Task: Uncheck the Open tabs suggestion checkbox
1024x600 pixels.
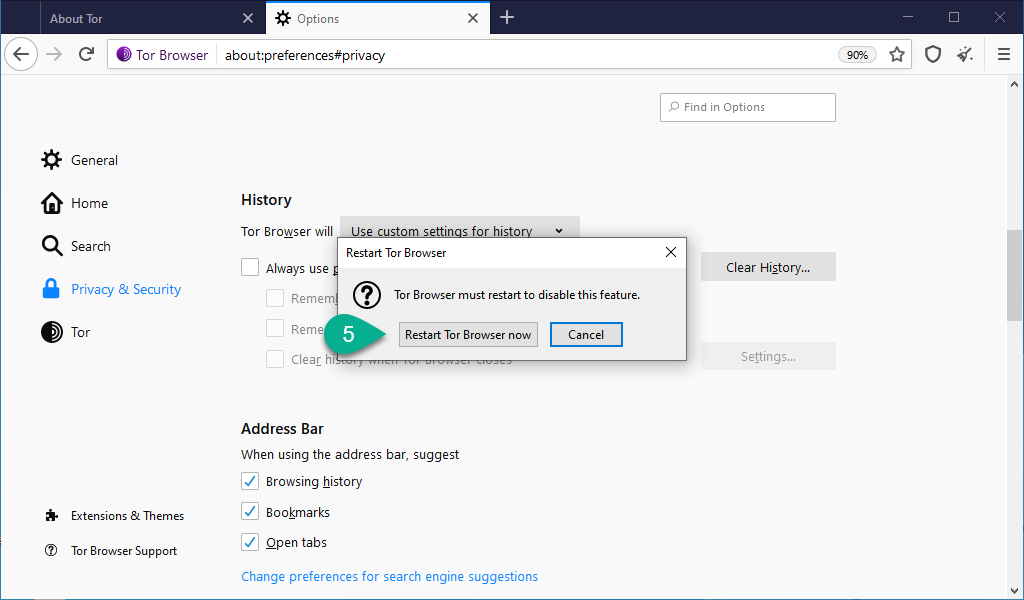Action: point(250,542)
